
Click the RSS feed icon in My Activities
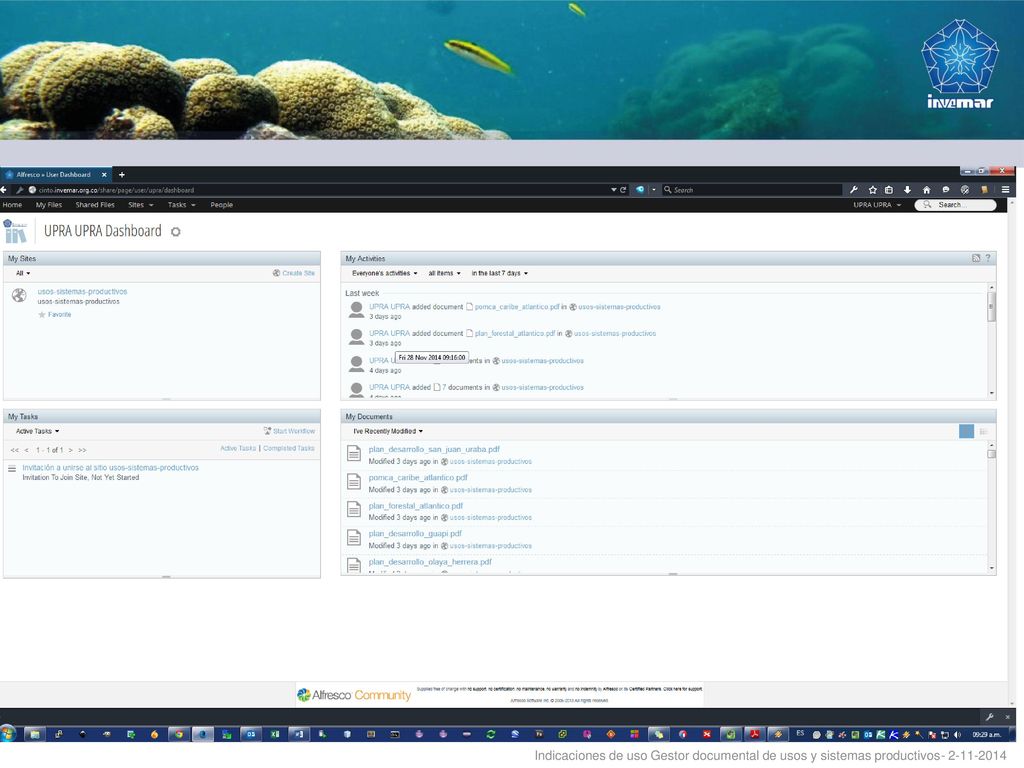click(976, 258)
